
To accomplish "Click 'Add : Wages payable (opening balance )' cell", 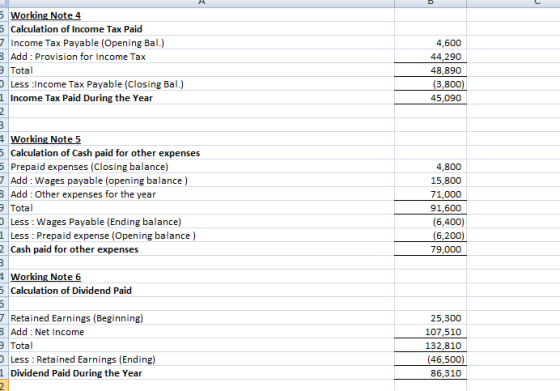I will (201, 181).
